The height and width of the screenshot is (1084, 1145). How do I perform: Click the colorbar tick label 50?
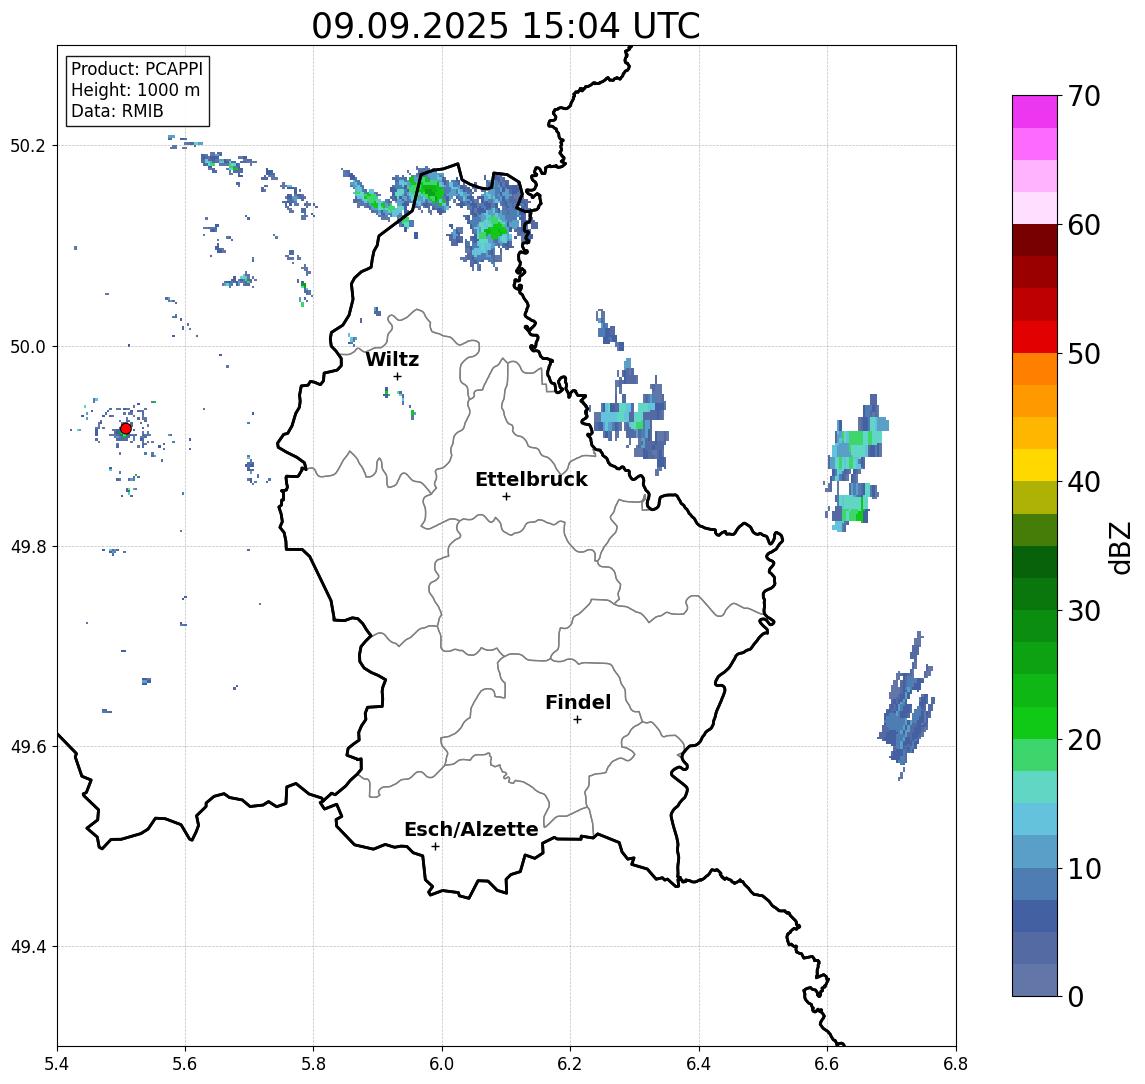1084,354
